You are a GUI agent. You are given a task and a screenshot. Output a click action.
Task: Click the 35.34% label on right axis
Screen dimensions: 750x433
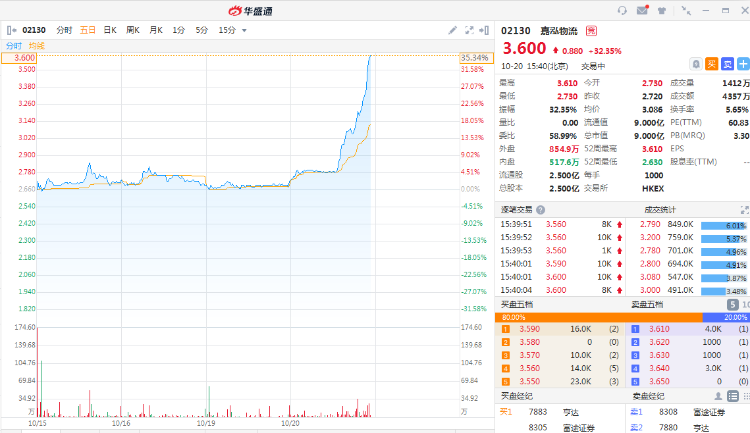tap(476, 58)
